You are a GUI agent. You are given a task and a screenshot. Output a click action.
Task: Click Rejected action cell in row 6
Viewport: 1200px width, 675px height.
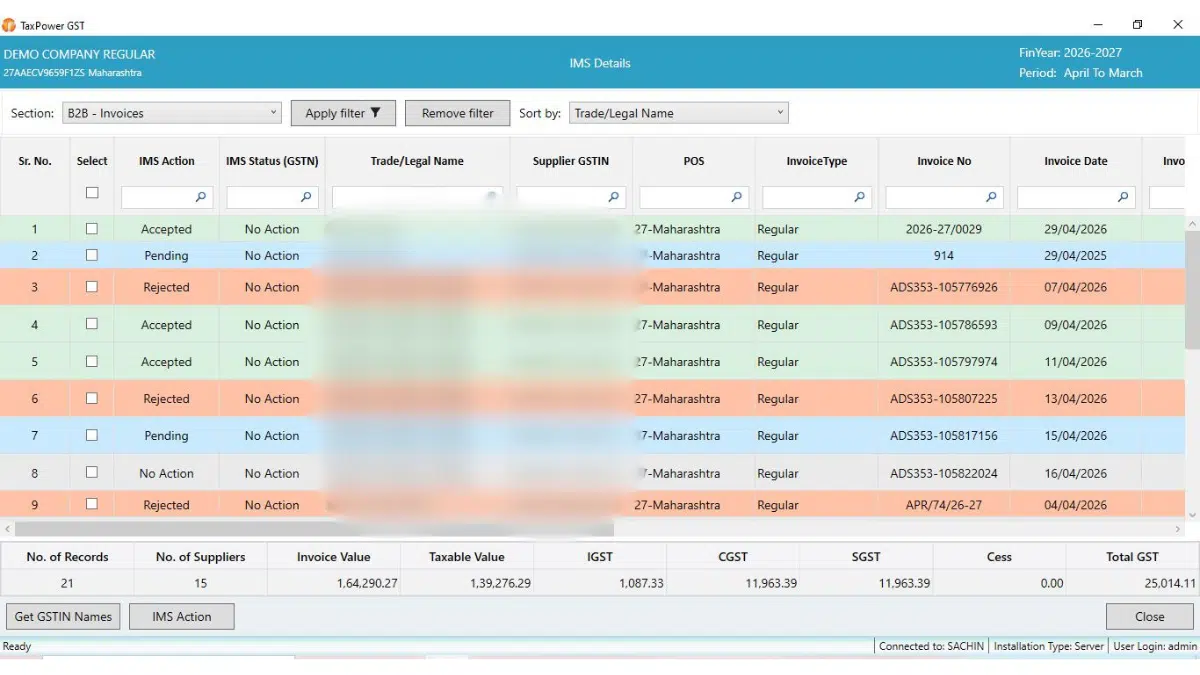tap(167, 398)
